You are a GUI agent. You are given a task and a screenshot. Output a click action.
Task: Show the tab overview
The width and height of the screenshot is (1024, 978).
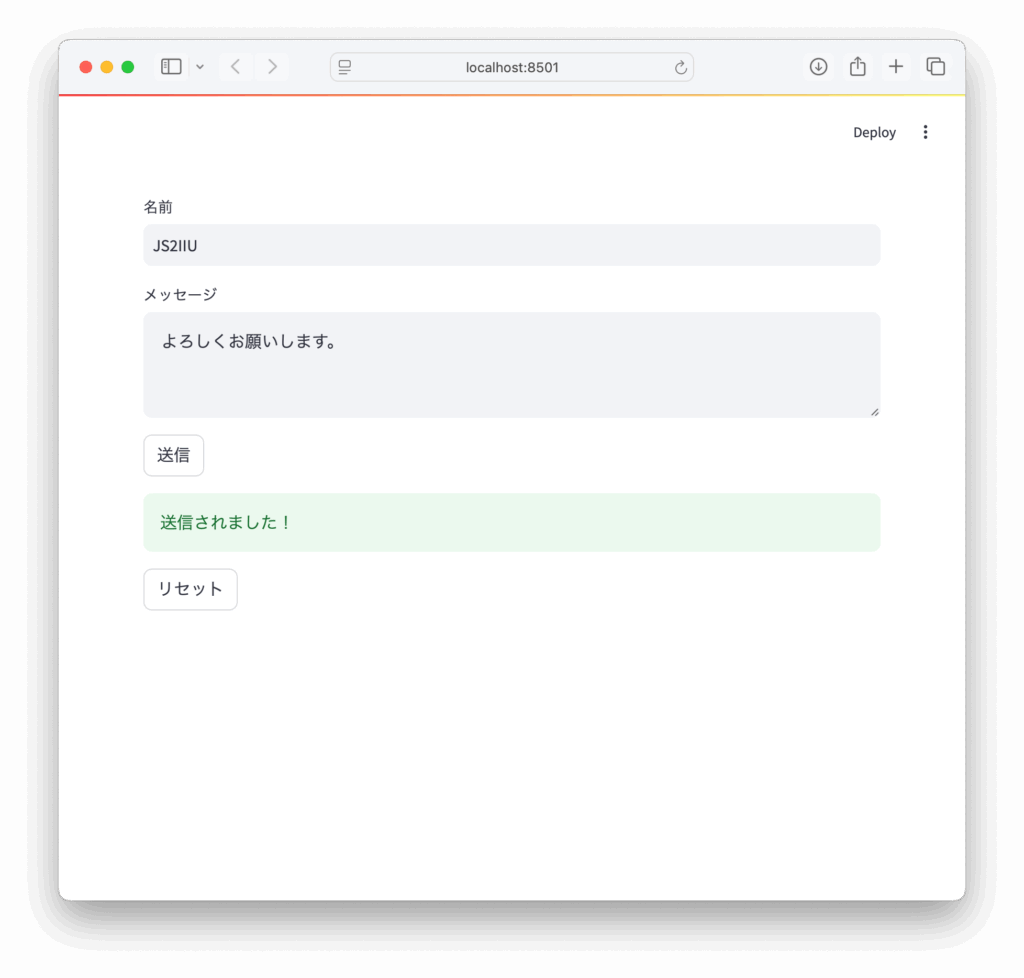pos(935,67)
